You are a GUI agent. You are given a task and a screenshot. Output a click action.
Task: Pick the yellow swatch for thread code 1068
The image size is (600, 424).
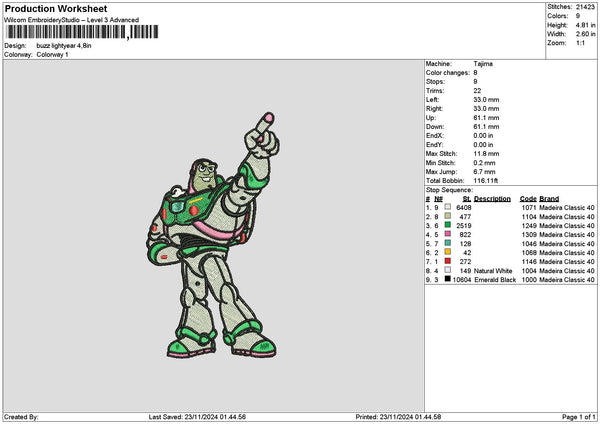pyautogui.click(x=447, y=252)
